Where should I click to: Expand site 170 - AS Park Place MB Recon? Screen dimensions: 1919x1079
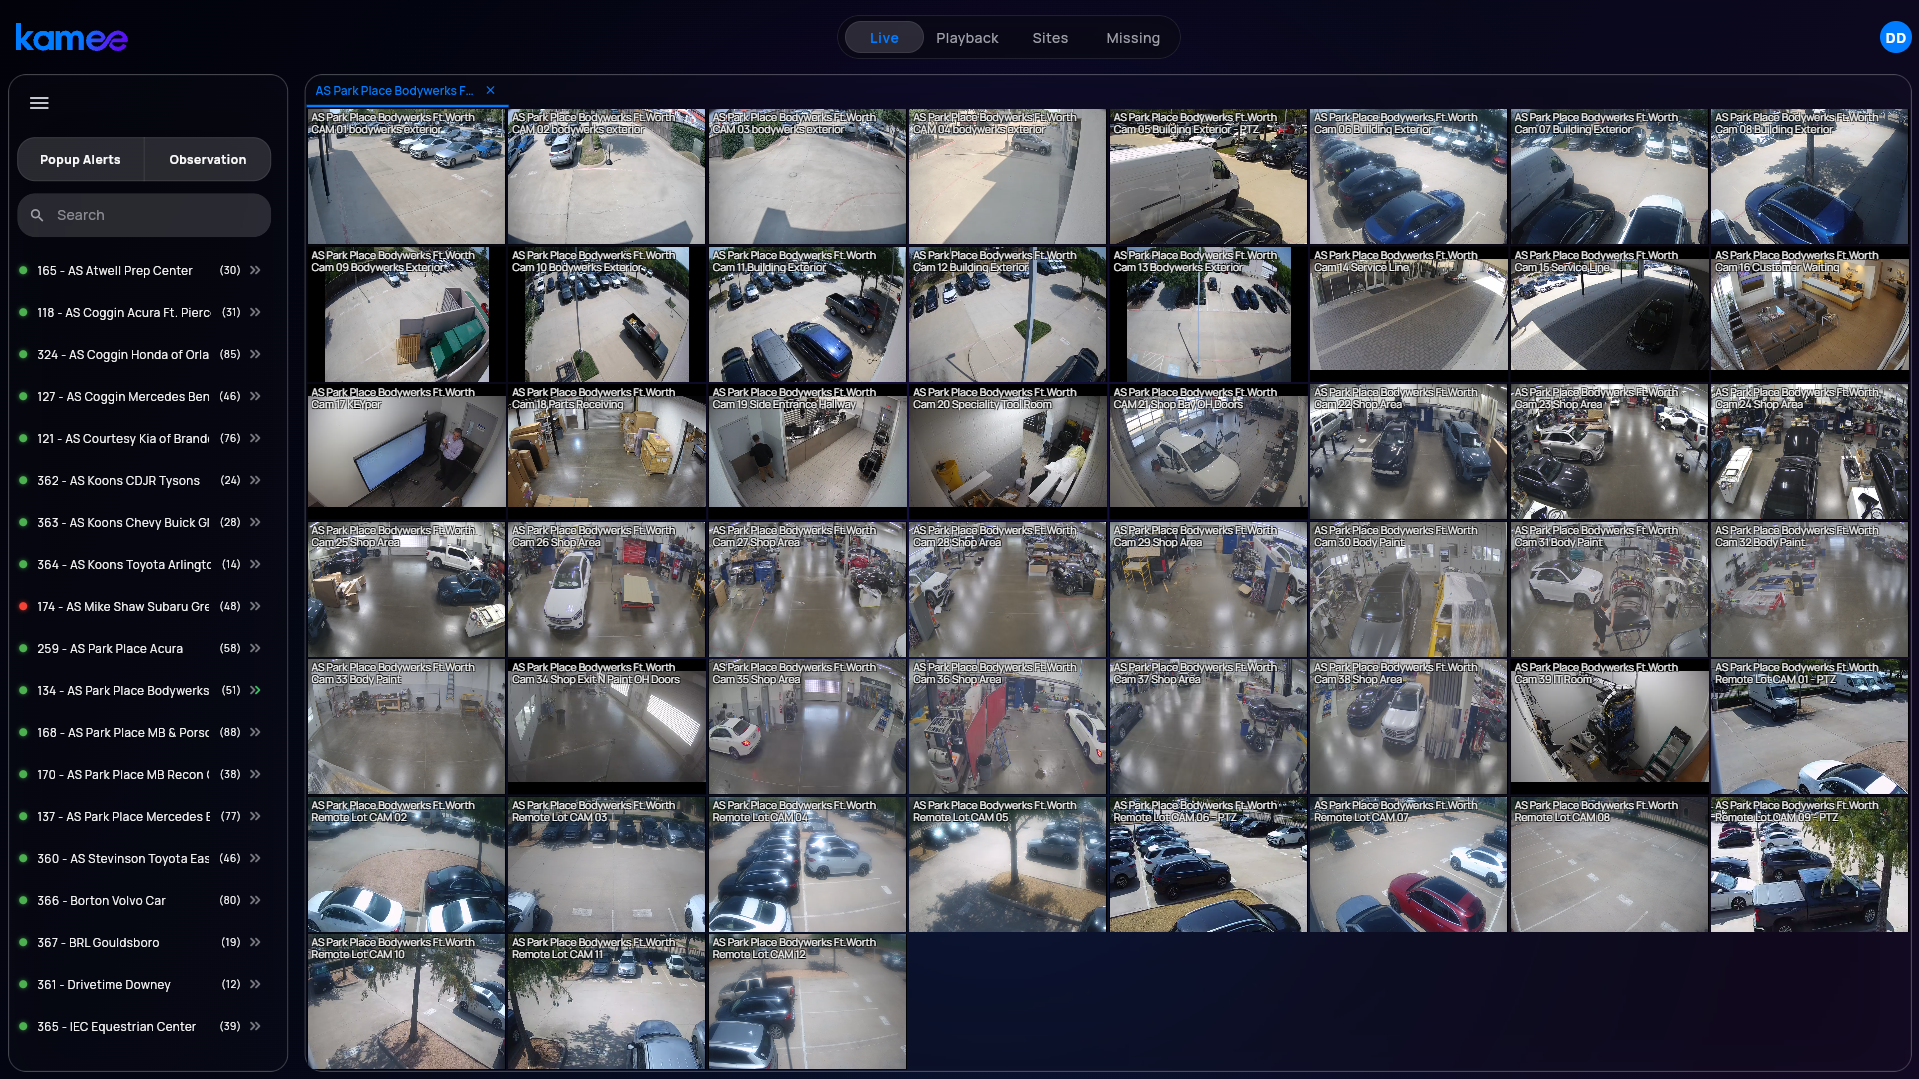pos(256,774)
